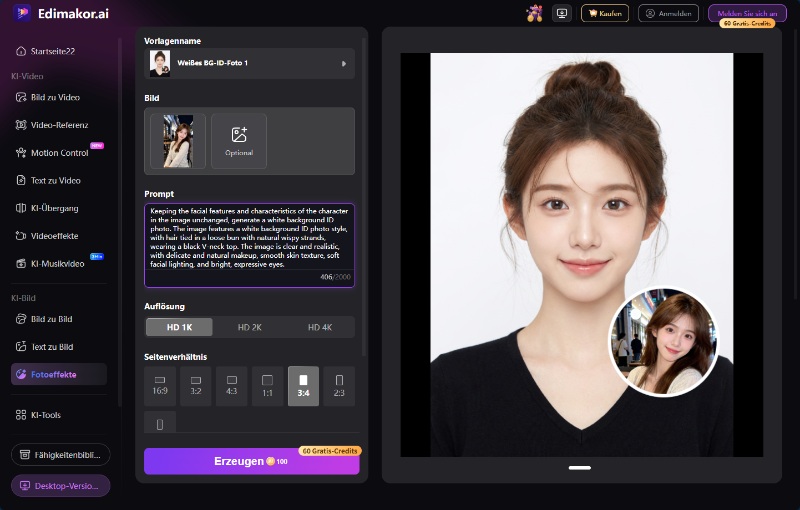Choose 3:4 aspect ratio
Viewport: 800px width, 510px height.
click(x=304, y=386)
